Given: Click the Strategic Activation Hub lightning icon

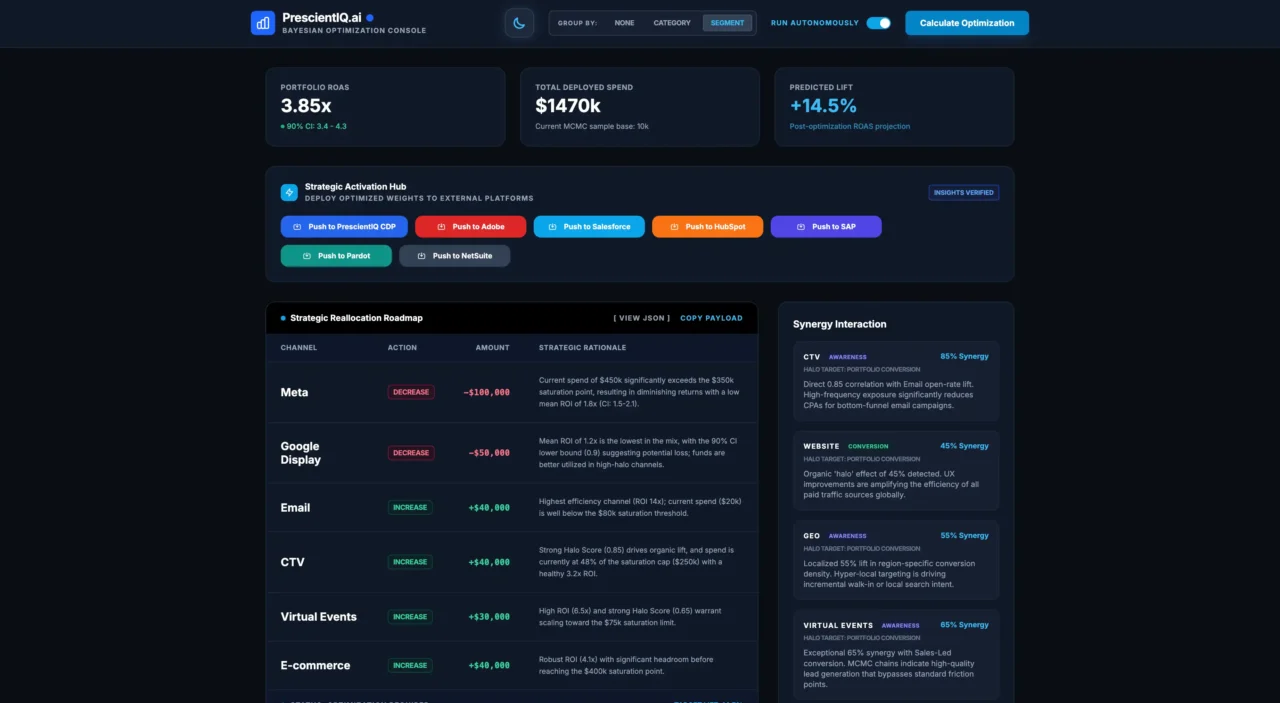Looking at the screenshot, I should click(289, 192).
